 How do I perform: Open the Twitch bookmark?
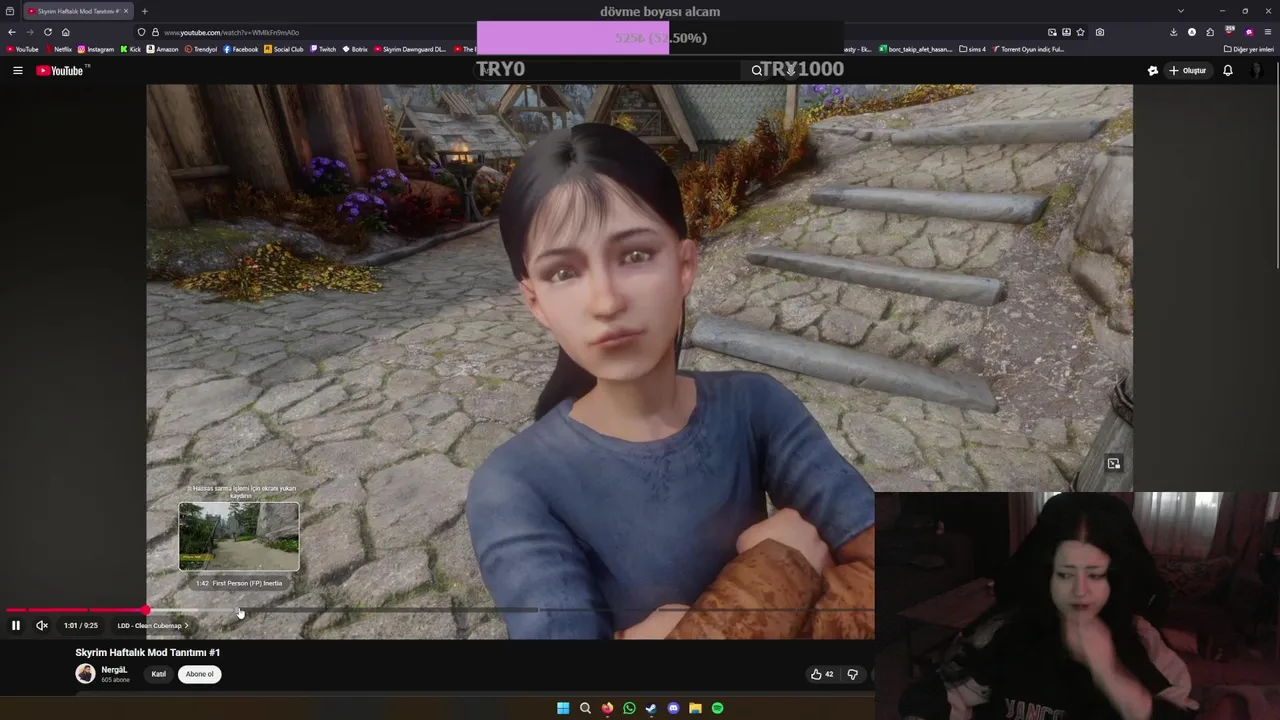point(323,49)
